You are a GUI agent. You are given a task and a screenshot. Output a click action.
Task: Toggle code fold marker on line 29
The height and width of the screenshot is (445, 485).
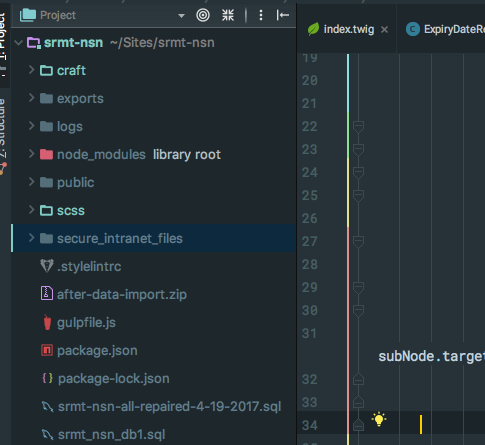358,288
